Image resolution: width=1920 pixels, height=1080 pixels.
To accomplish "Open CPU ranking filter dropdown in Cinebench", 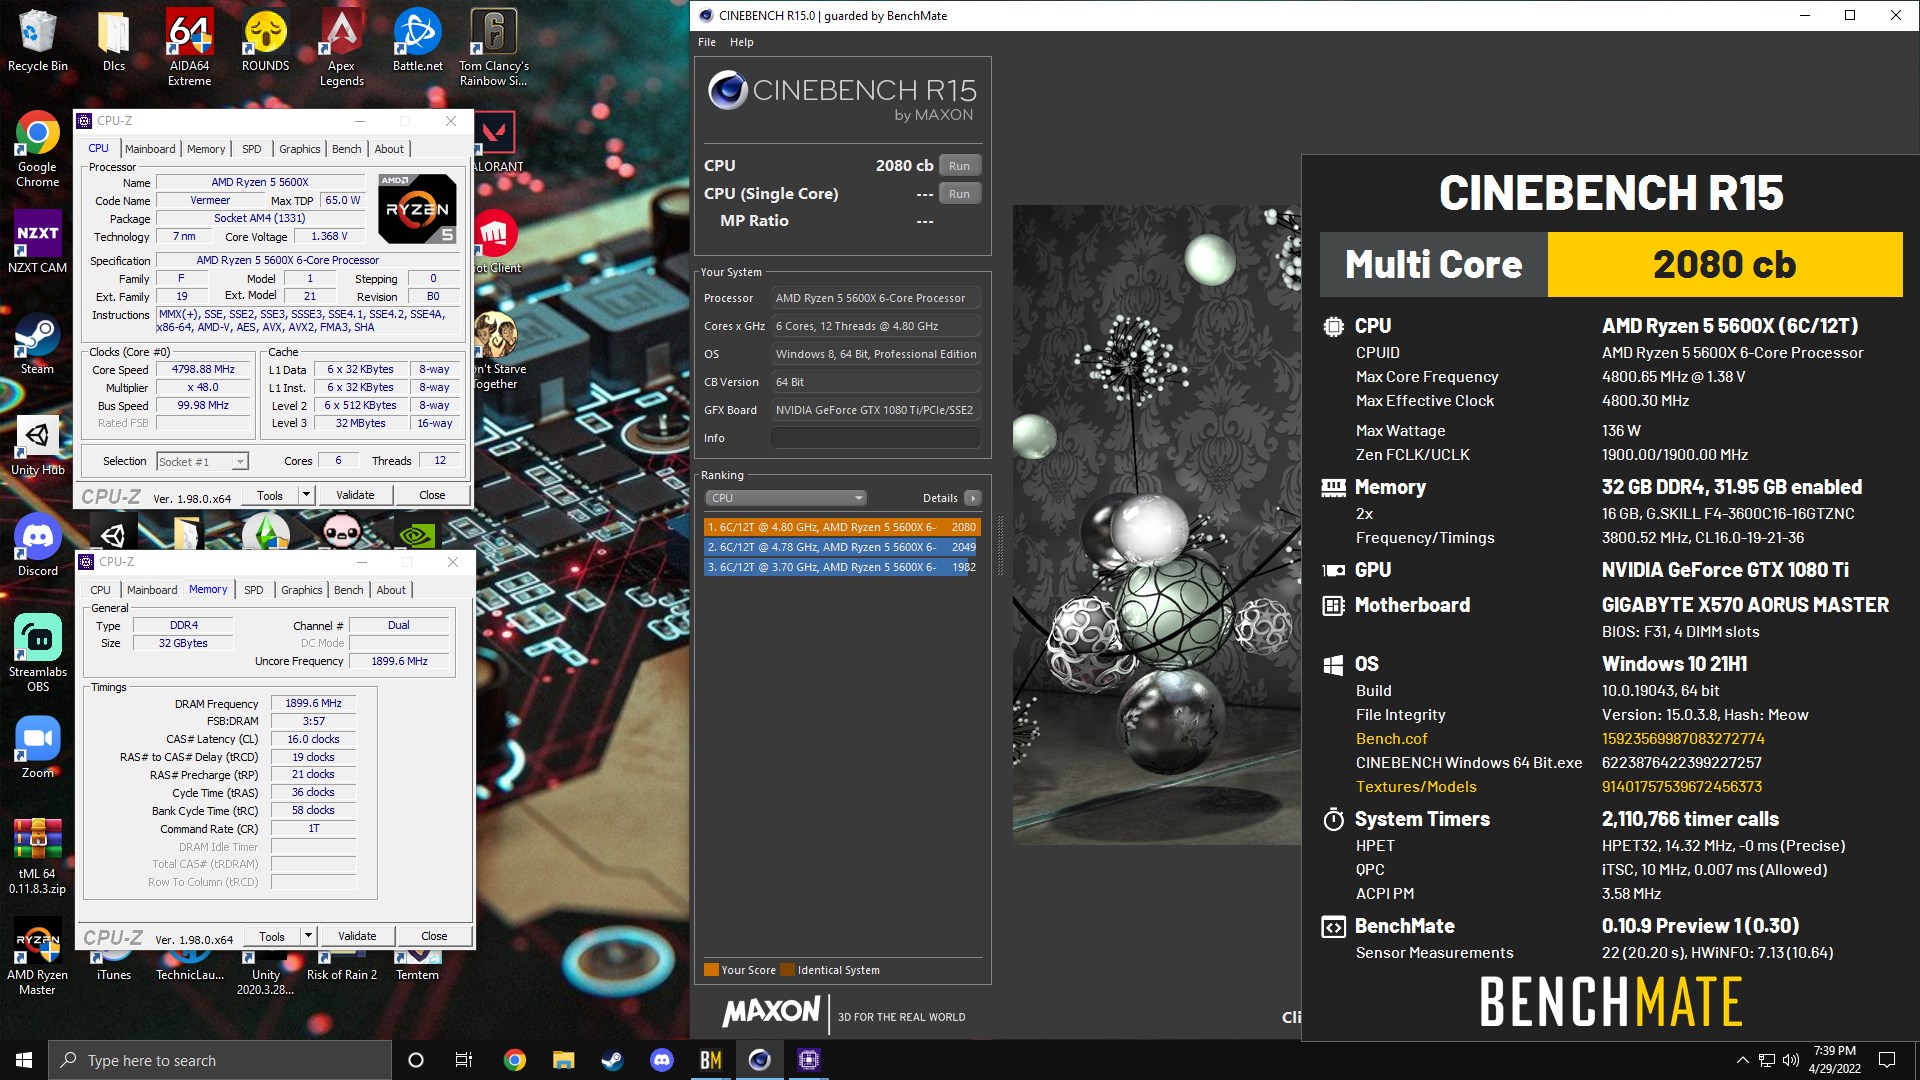I will pos(785,498).
